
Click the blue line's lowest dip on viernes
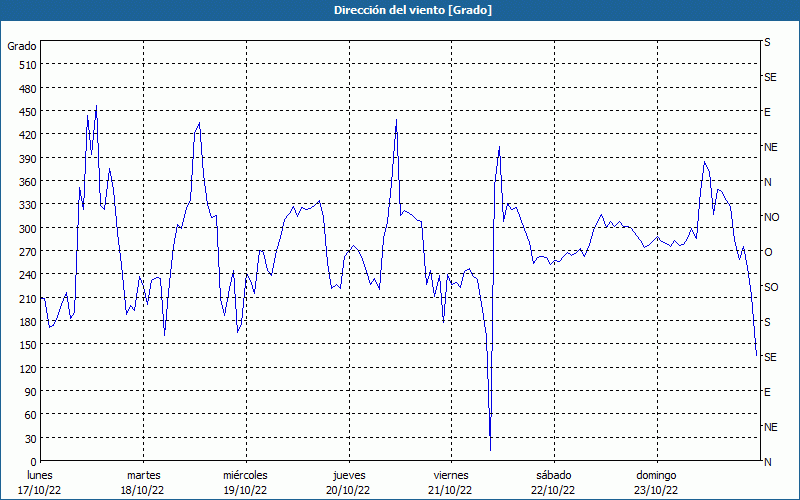490,450
